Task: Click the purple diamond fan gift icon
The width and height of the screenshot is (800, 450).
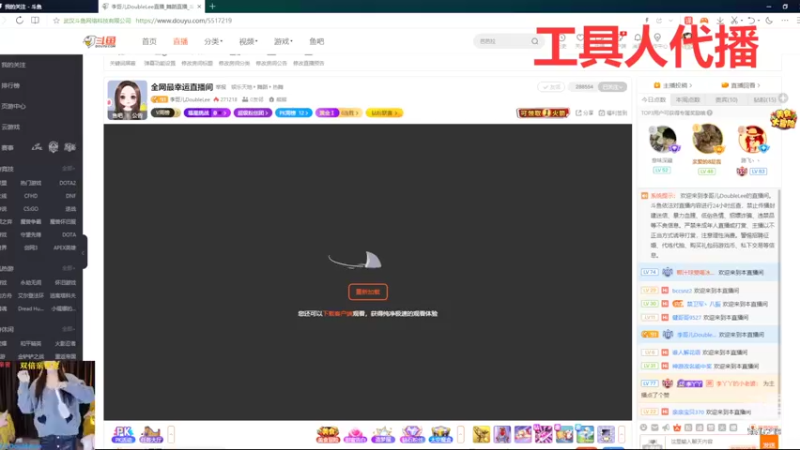Action: pyautogui.click(x=412, y=434)
